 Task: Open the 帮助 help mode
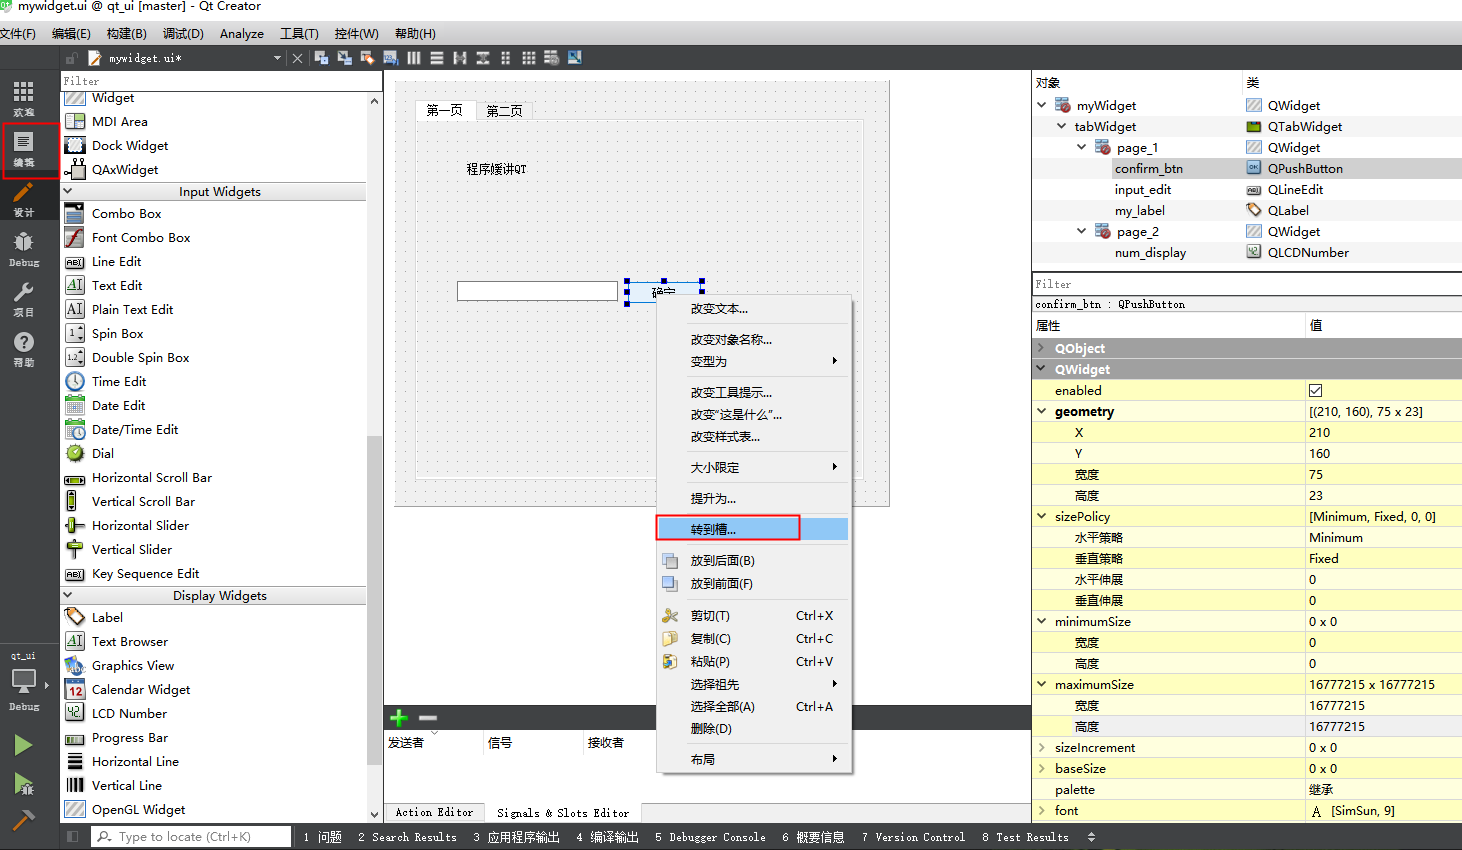(24, 349)
